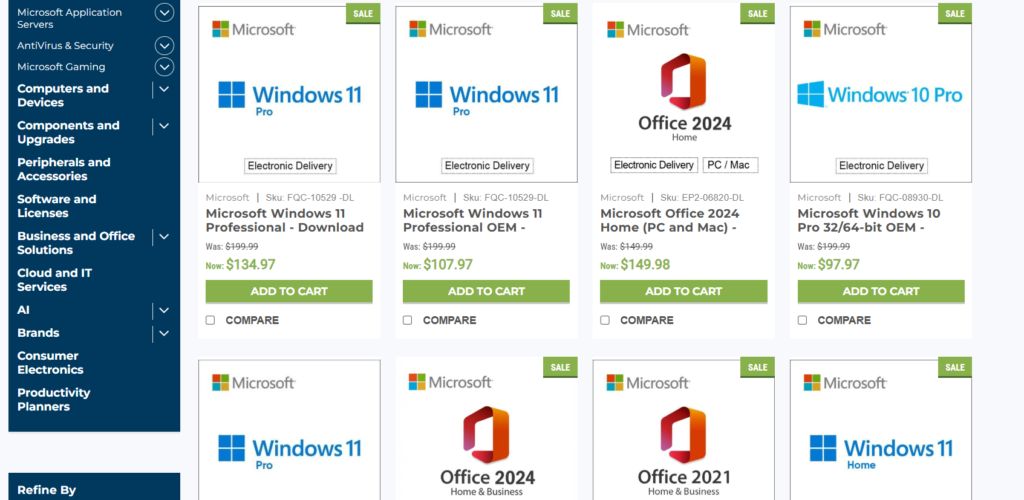Open Microsoft Windows 11 Professional OEM title
Screen dimensions: 1024x500
pyautogui.click(x=473, y=221)
